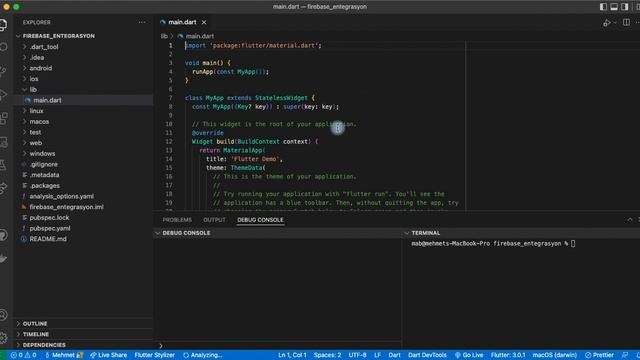Image resolution: width=640 pixels, height=360 pixels.
Task: Open pubspec.lock file
Action: coord(49,218)
